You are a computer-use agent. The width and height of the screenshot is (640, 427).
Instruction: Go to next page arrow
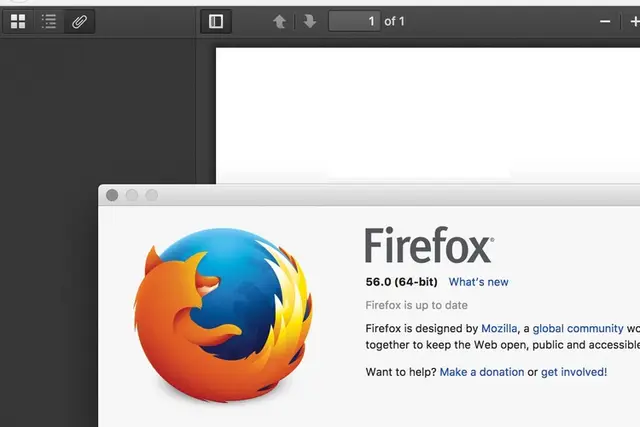tap(309, 21)
